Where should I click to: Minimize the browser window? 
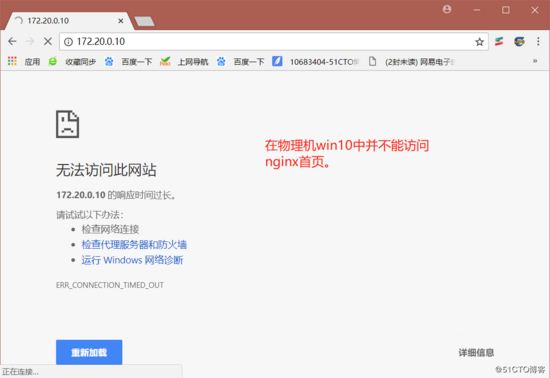point(477,10)
